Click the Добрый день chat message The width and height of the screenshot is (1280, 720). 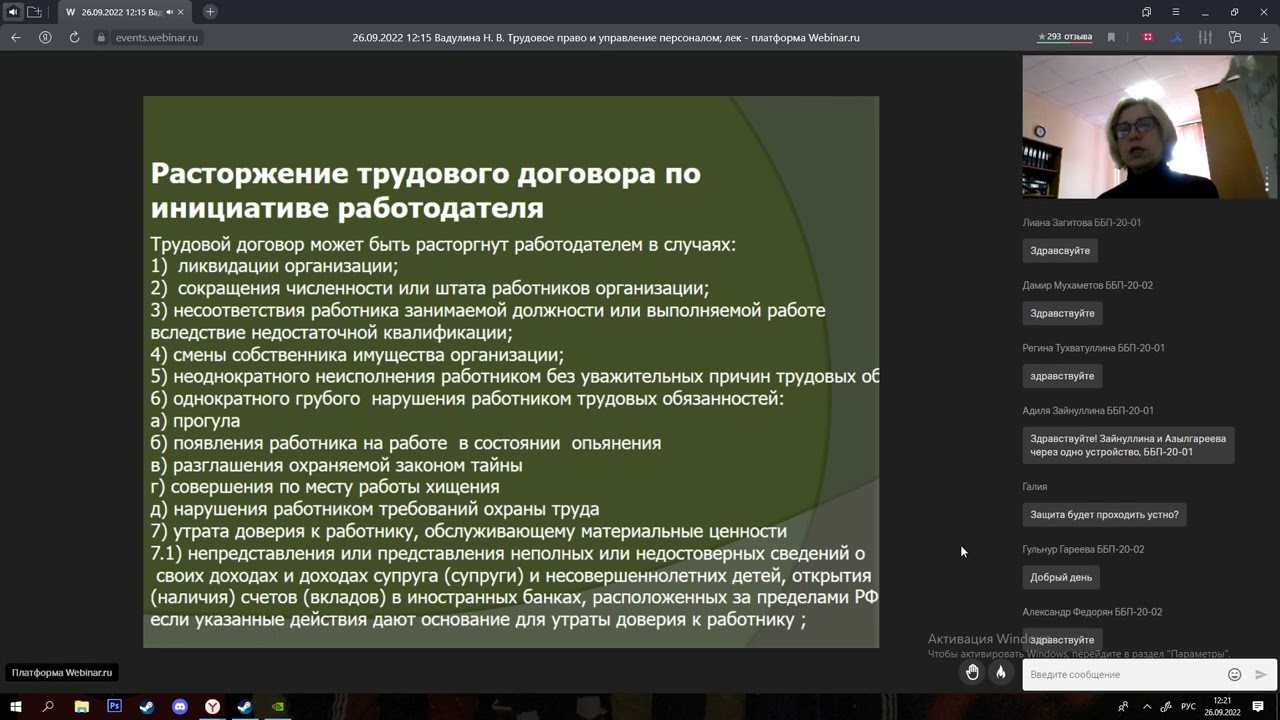[1061, 577]
